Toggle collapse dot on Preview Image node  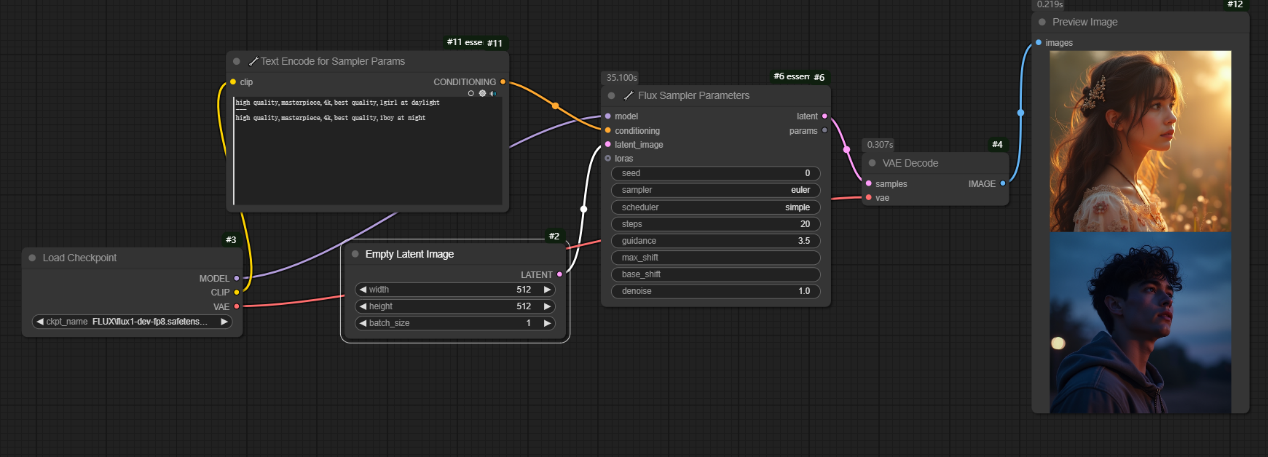[x=1042, y=22]
